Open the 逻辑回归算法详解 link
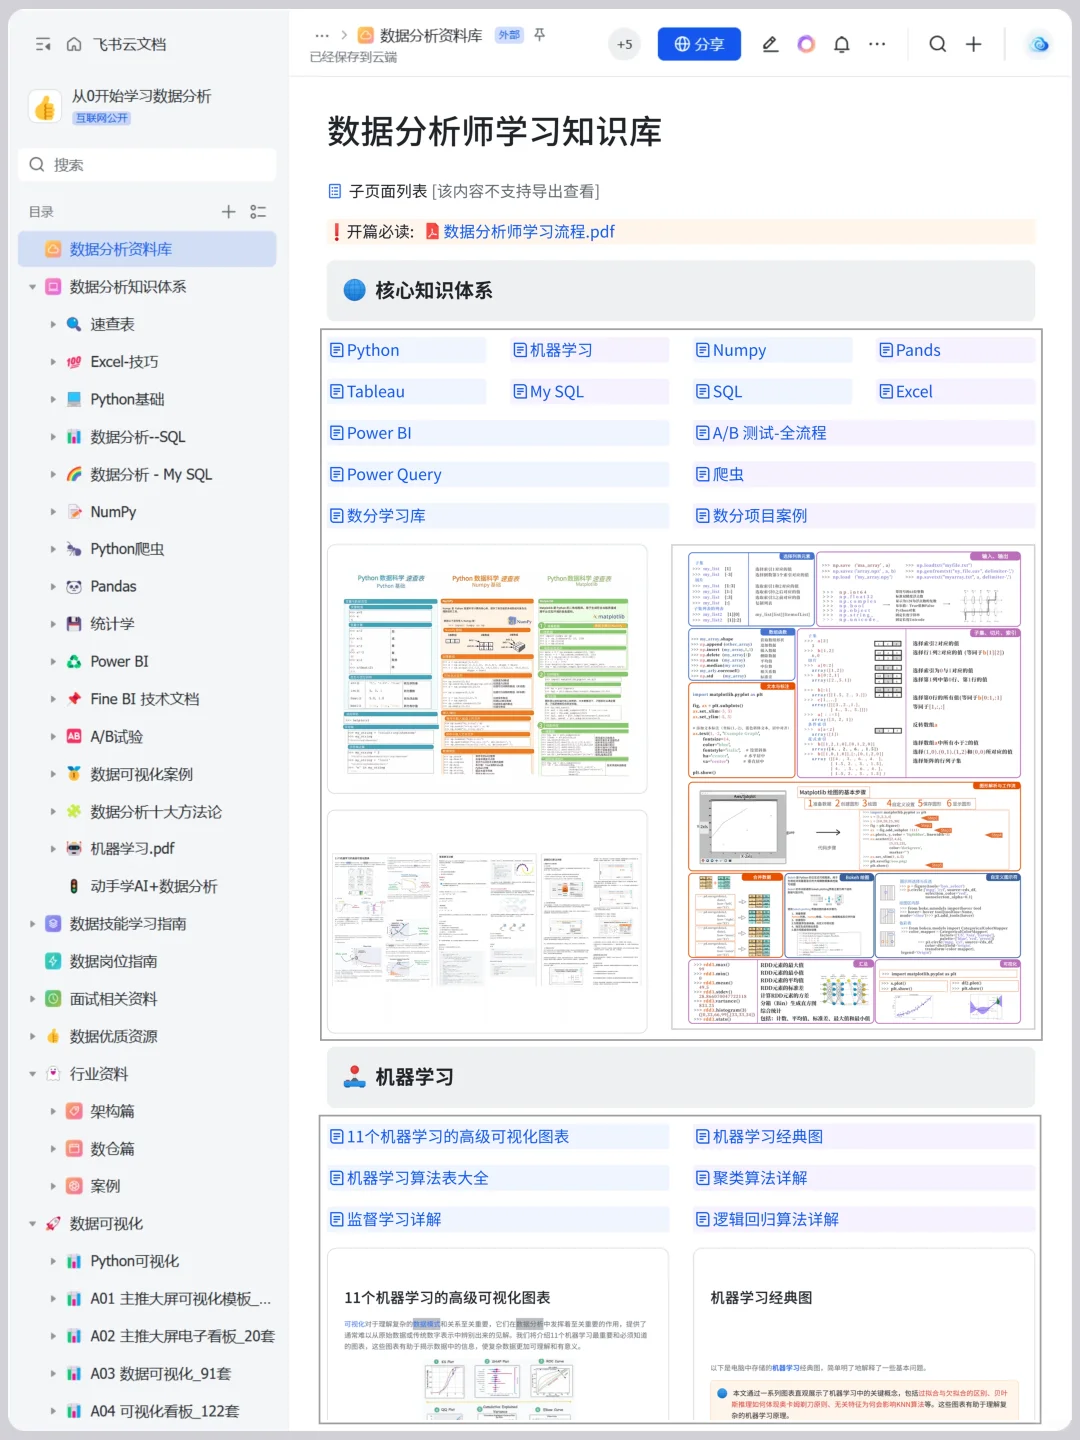The height and width of the screenshot is (1440, 1080). [x=776, y=1220]
